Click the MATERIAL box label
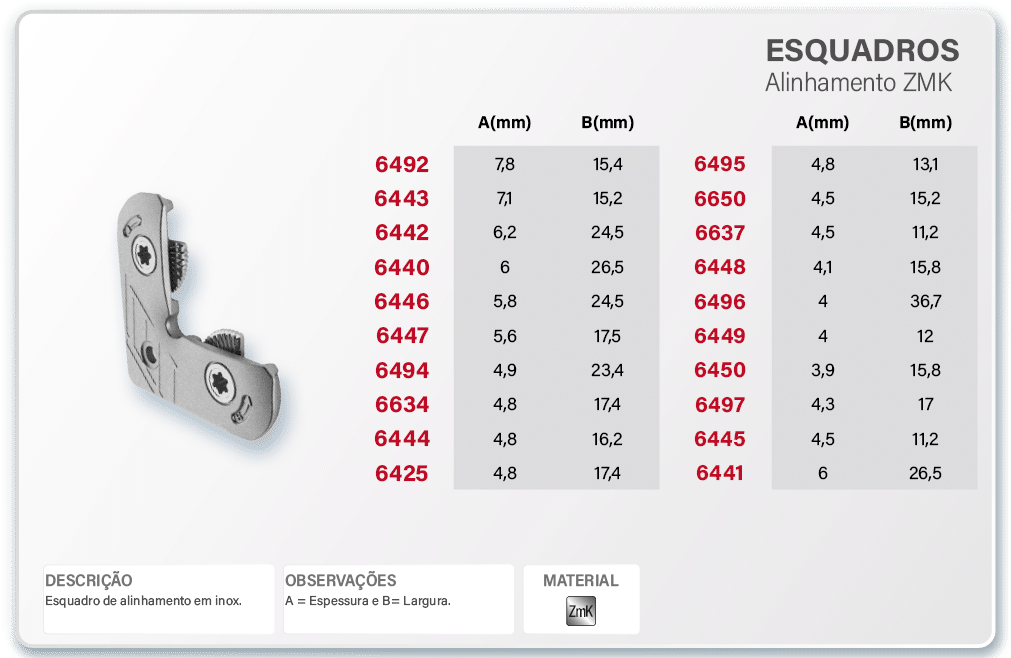The width and height of the screenshot is (1011, 658). (x=581, y=581)
